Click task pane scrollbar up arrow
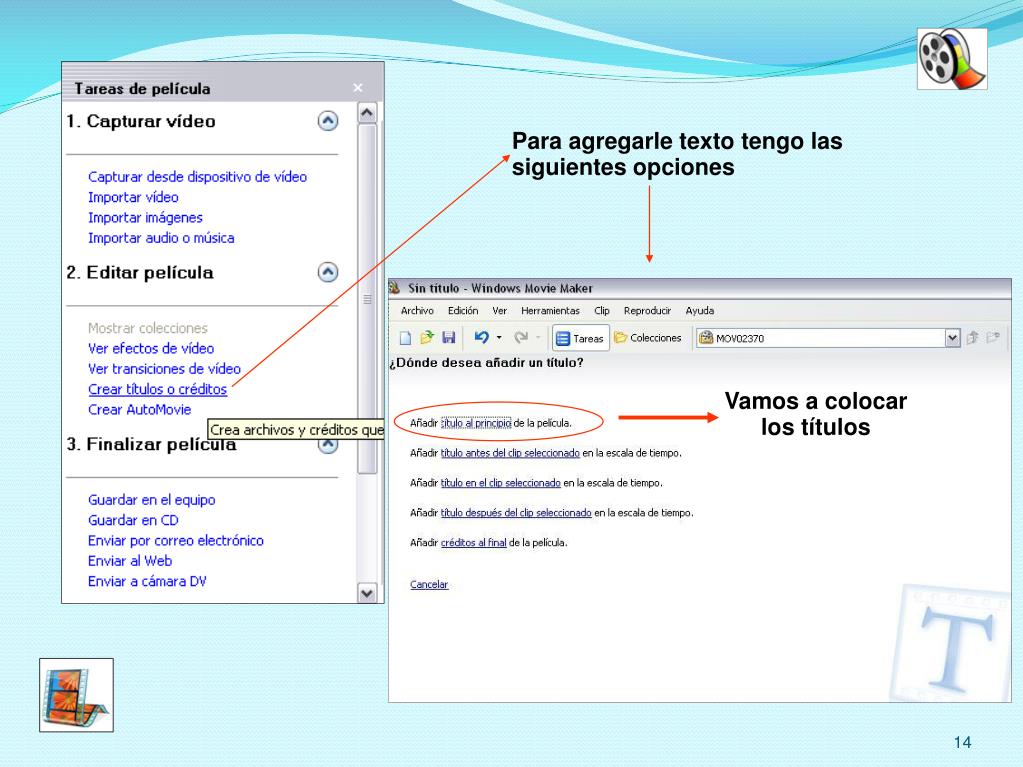Screen dimensions: 1023x767 tap(367, 113)
